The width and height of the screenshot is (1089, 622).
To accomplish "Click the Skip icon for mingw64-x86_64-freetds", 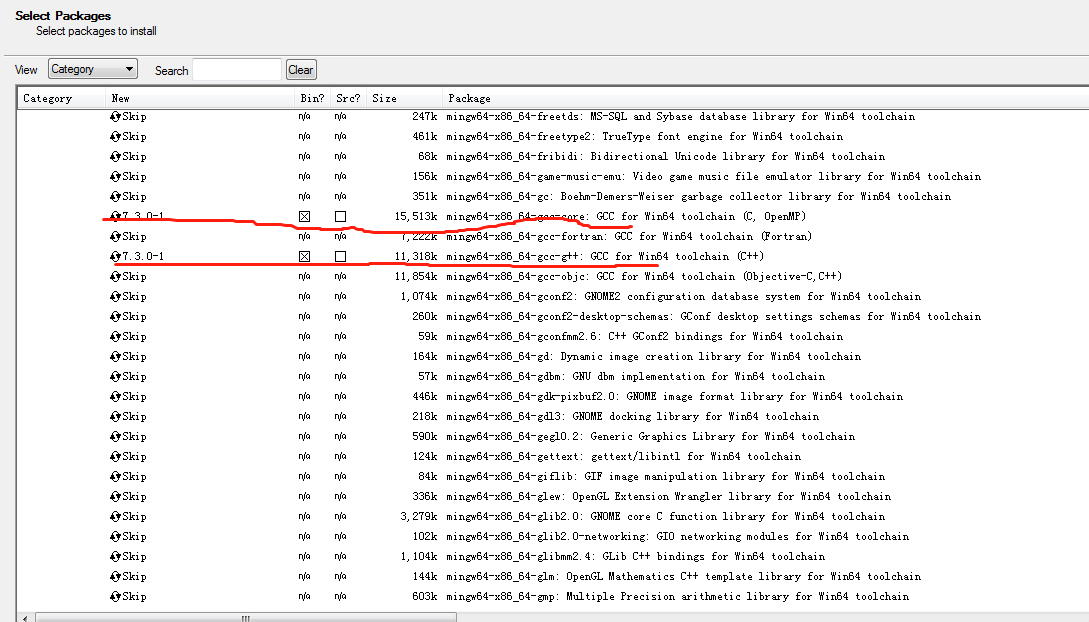I will [114, 116].
